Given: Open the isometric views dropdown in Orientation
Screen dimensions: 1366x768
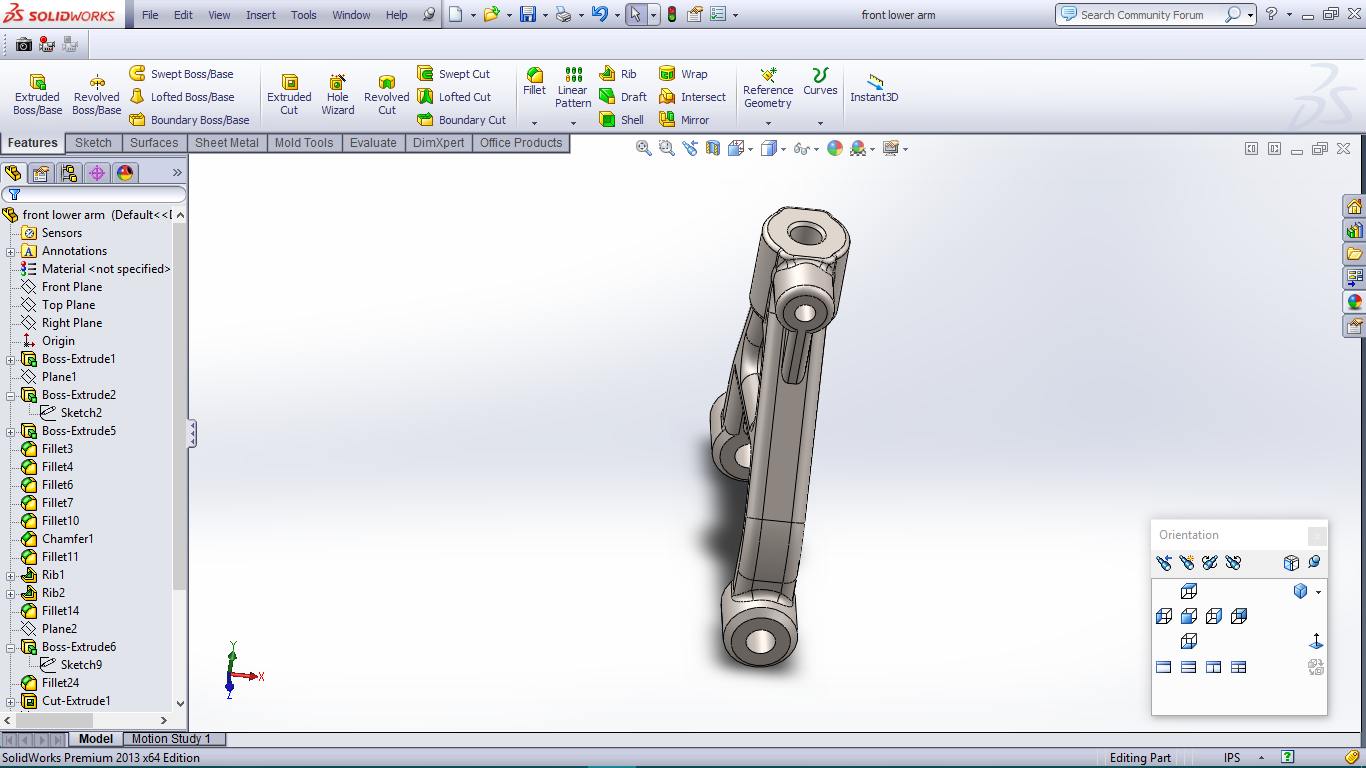Looking at the screenshot, I should (1318, 592).
